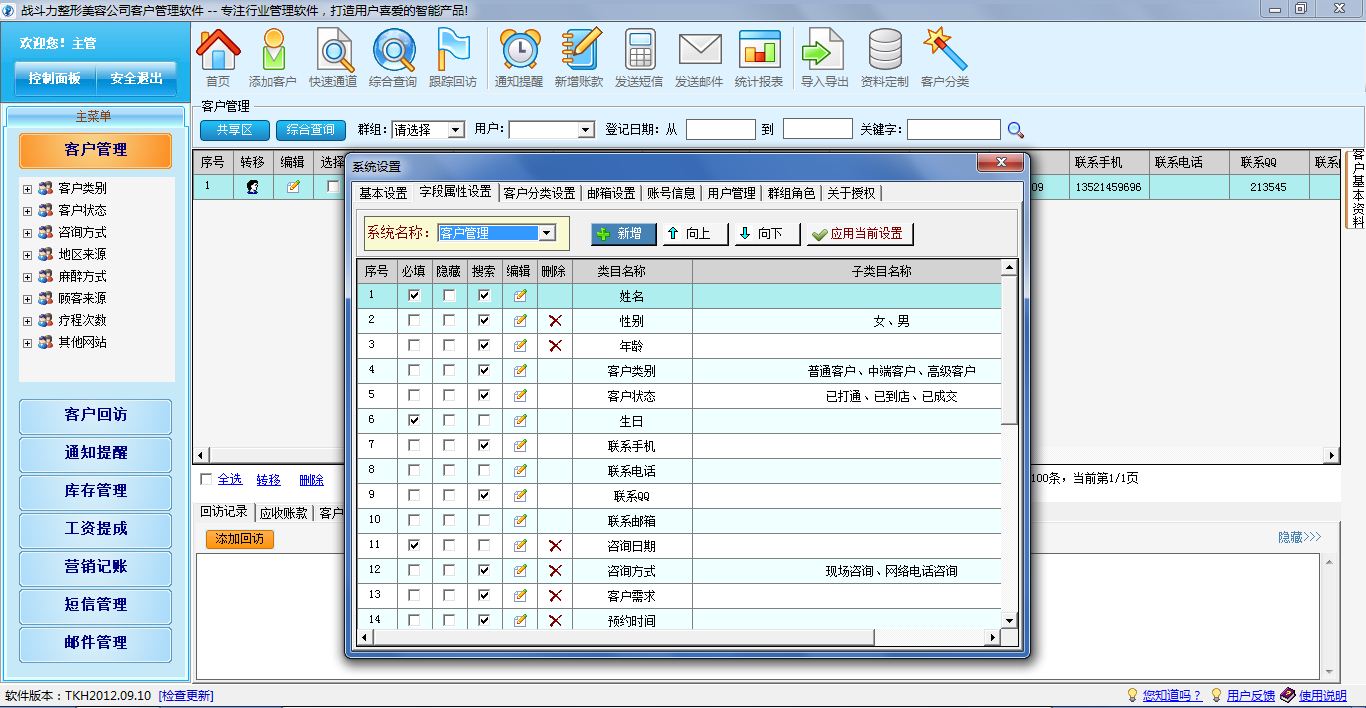Switch to the 邮箱设置 tab
Viewport: 1366px width, 708px height.
click(x=611, y=193)
